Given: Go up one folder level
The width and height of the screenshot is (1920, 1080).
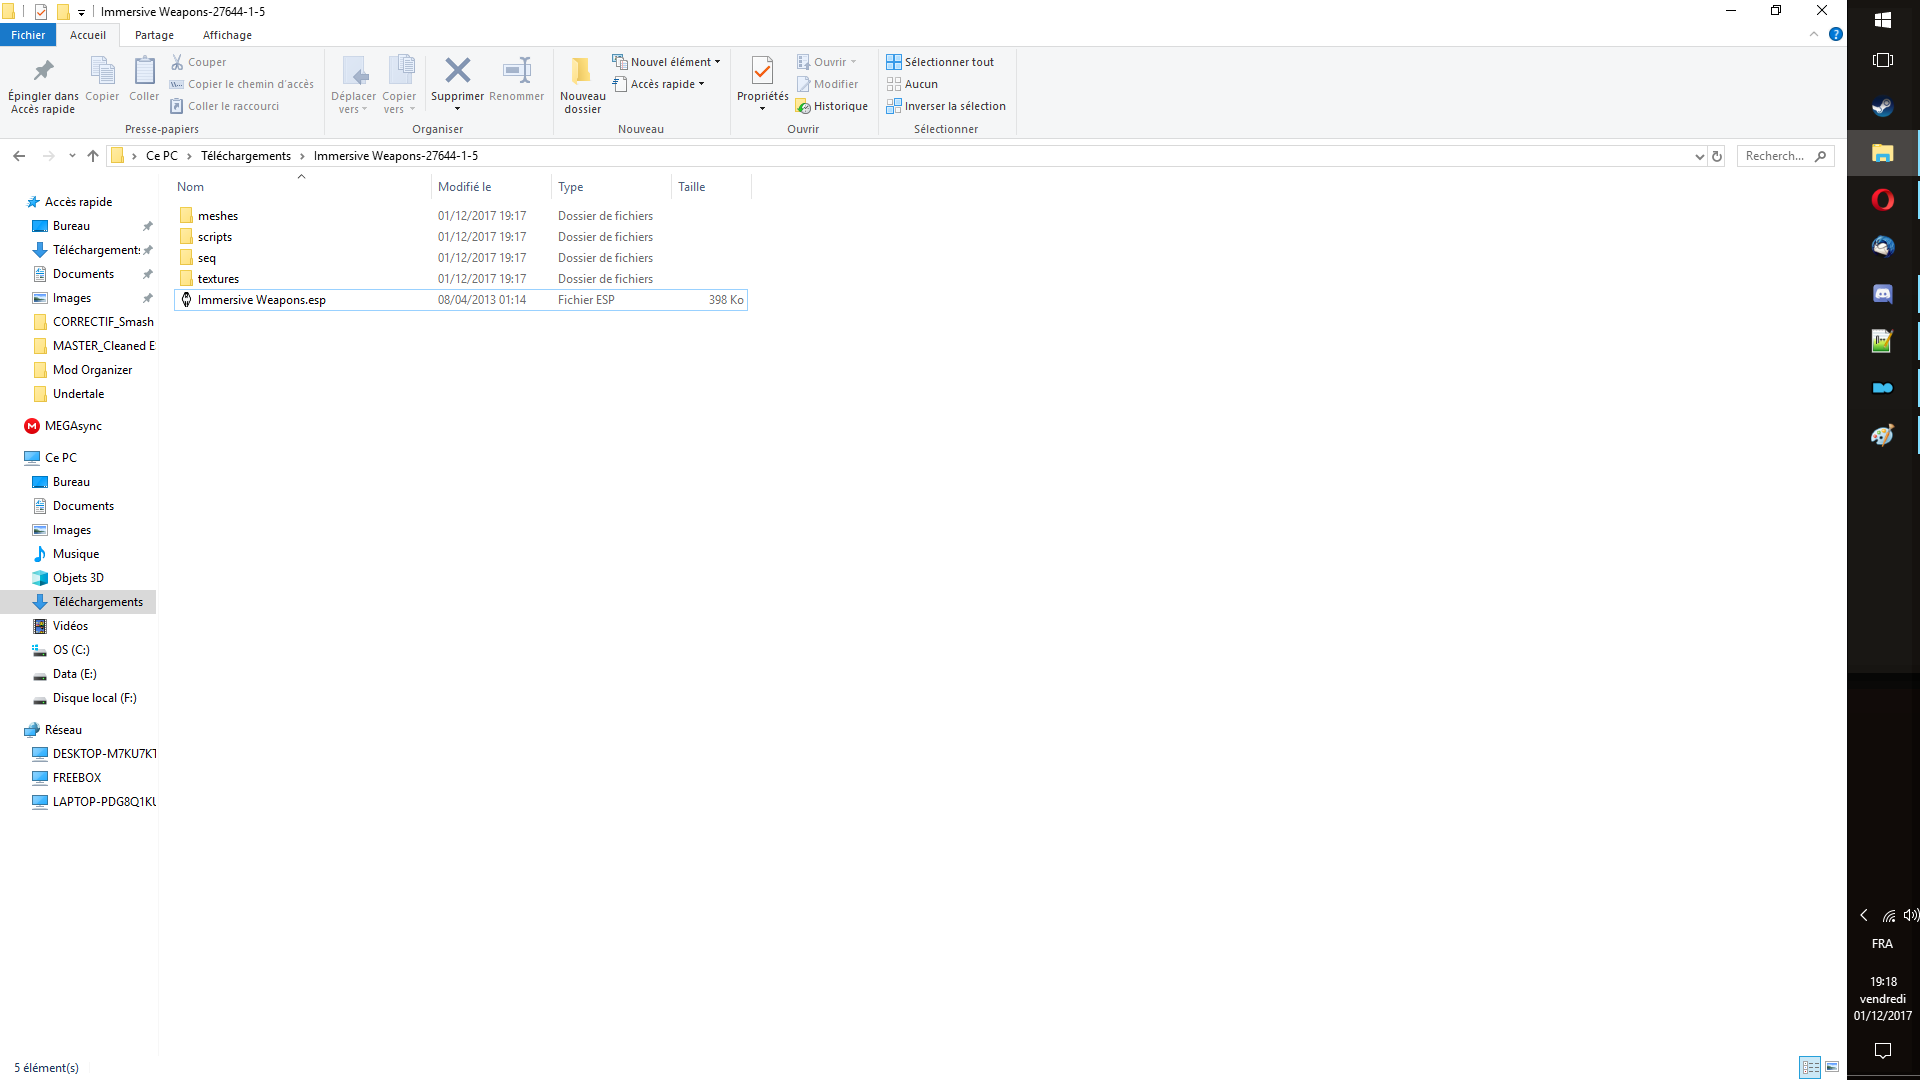Looking at the screenshot, I should (x=93, y=156).
